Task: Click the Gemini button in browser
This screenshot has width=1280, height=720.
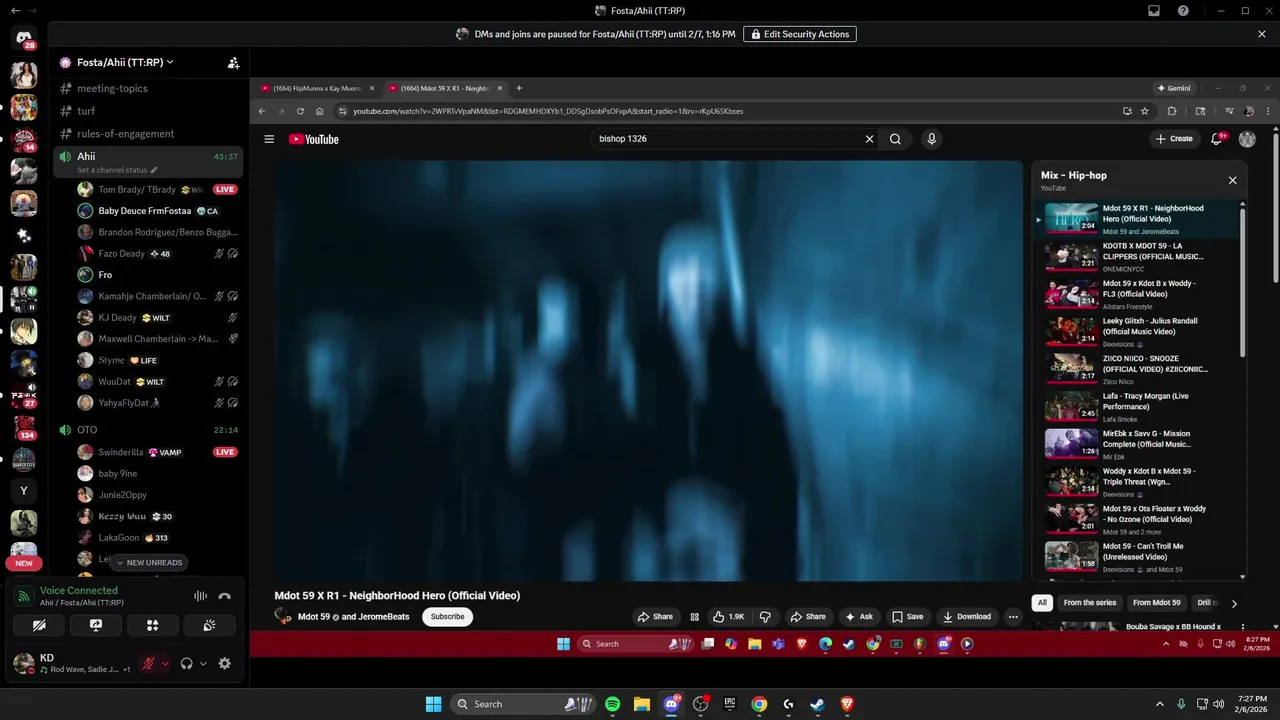Action: point(1174,88)
